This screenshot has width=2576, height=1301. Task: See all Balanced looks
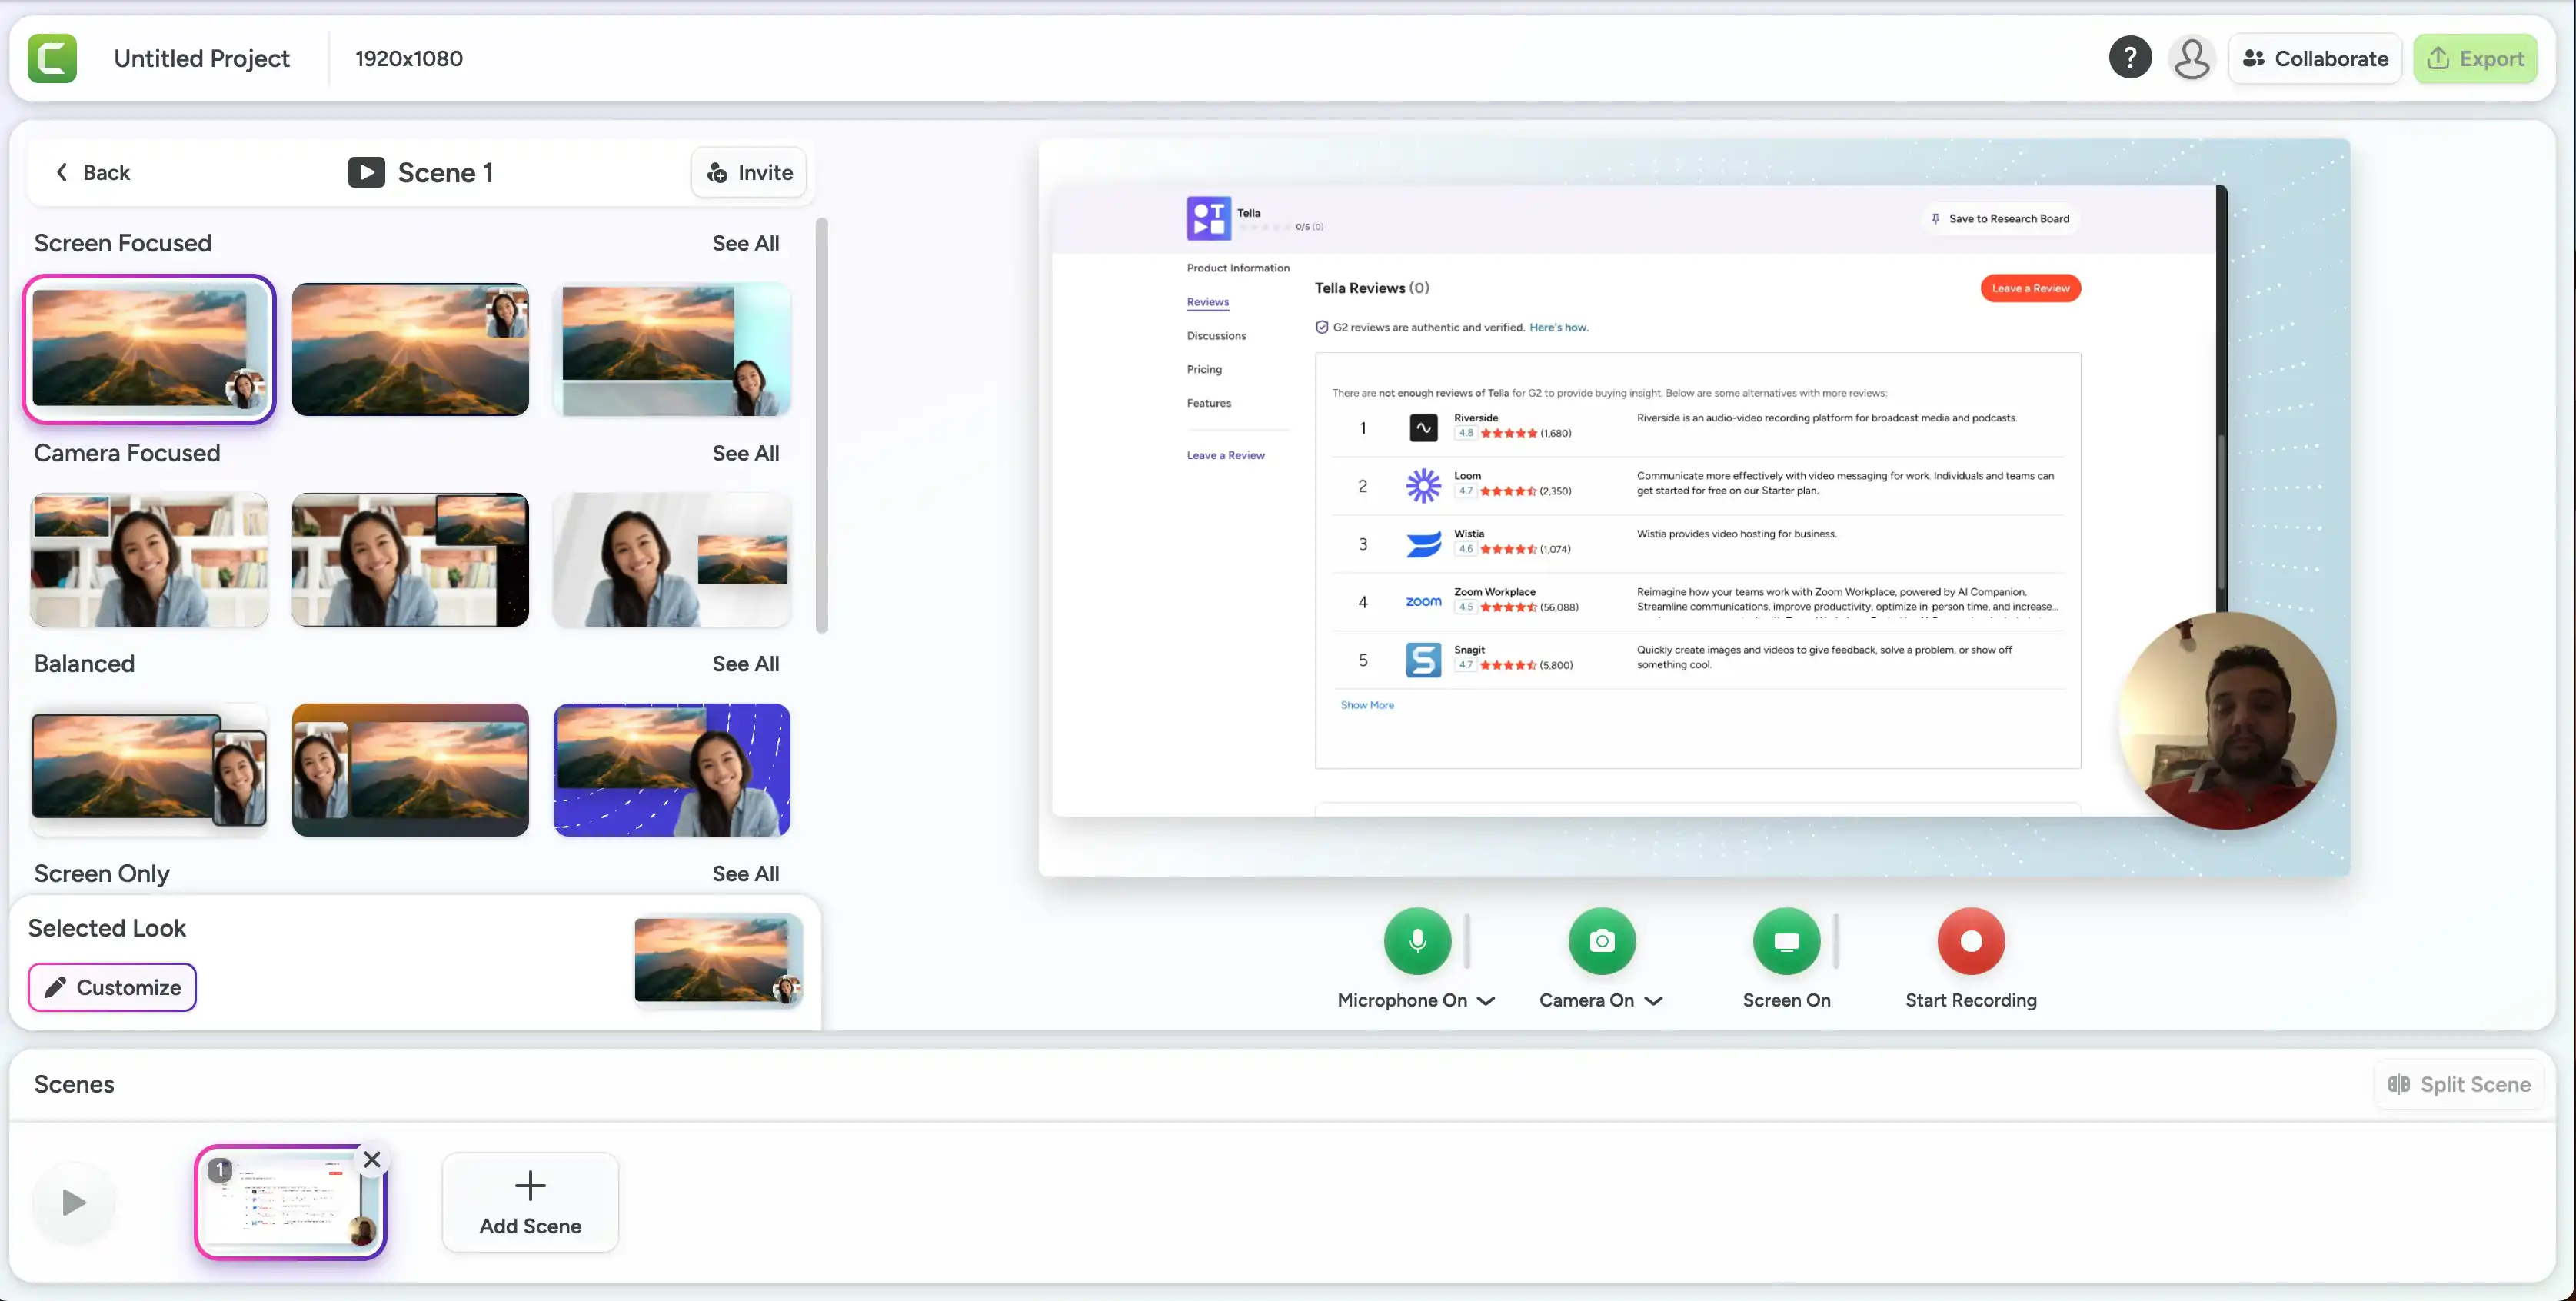point(745,664)
